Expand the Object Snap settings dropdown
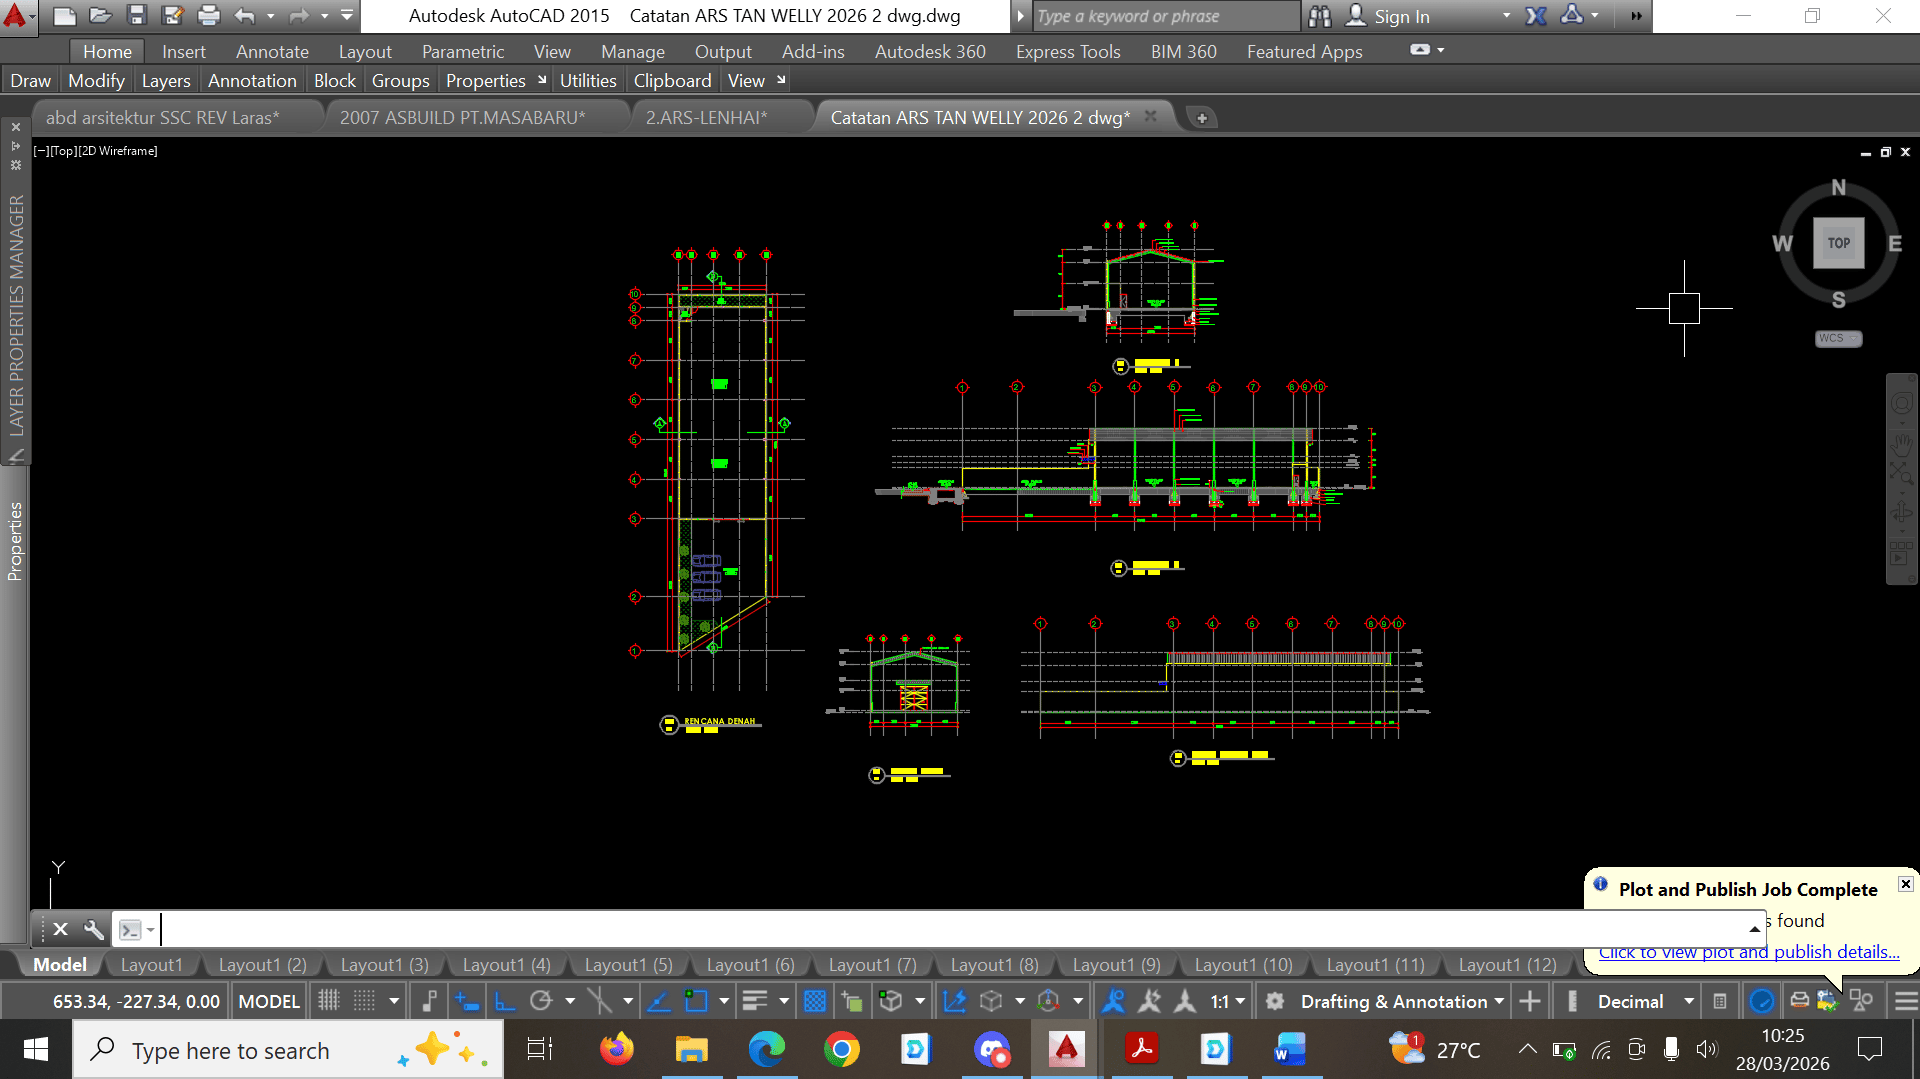 (724, 1001)
